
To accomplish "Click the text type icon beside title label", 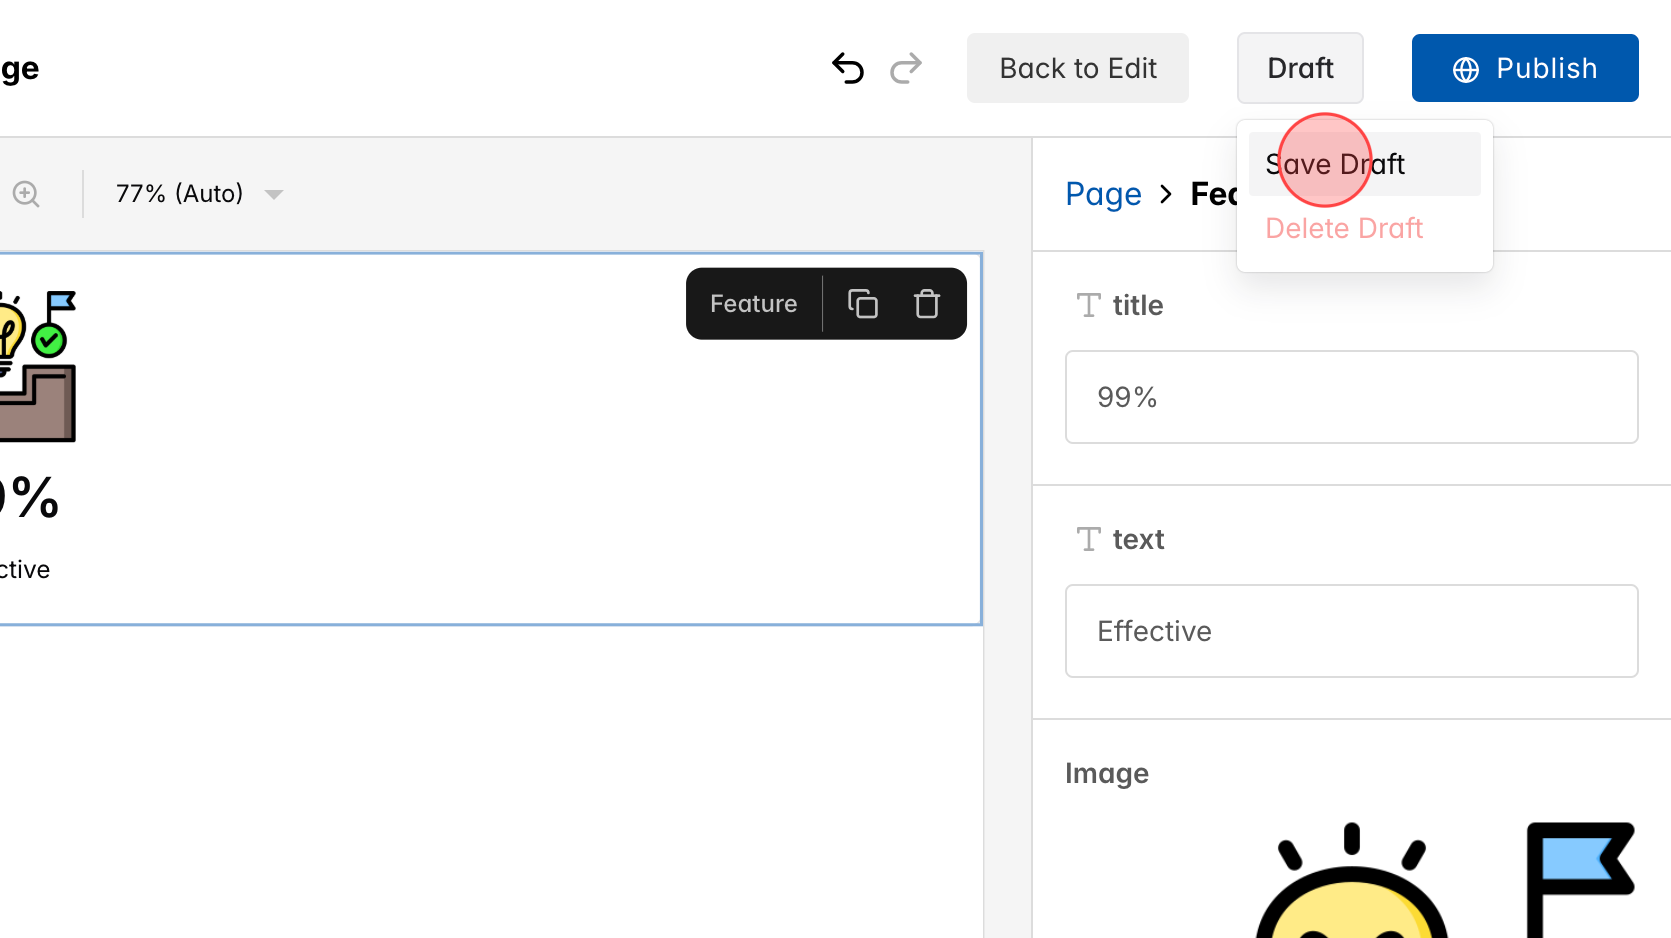I will (x=1087, y=305).
